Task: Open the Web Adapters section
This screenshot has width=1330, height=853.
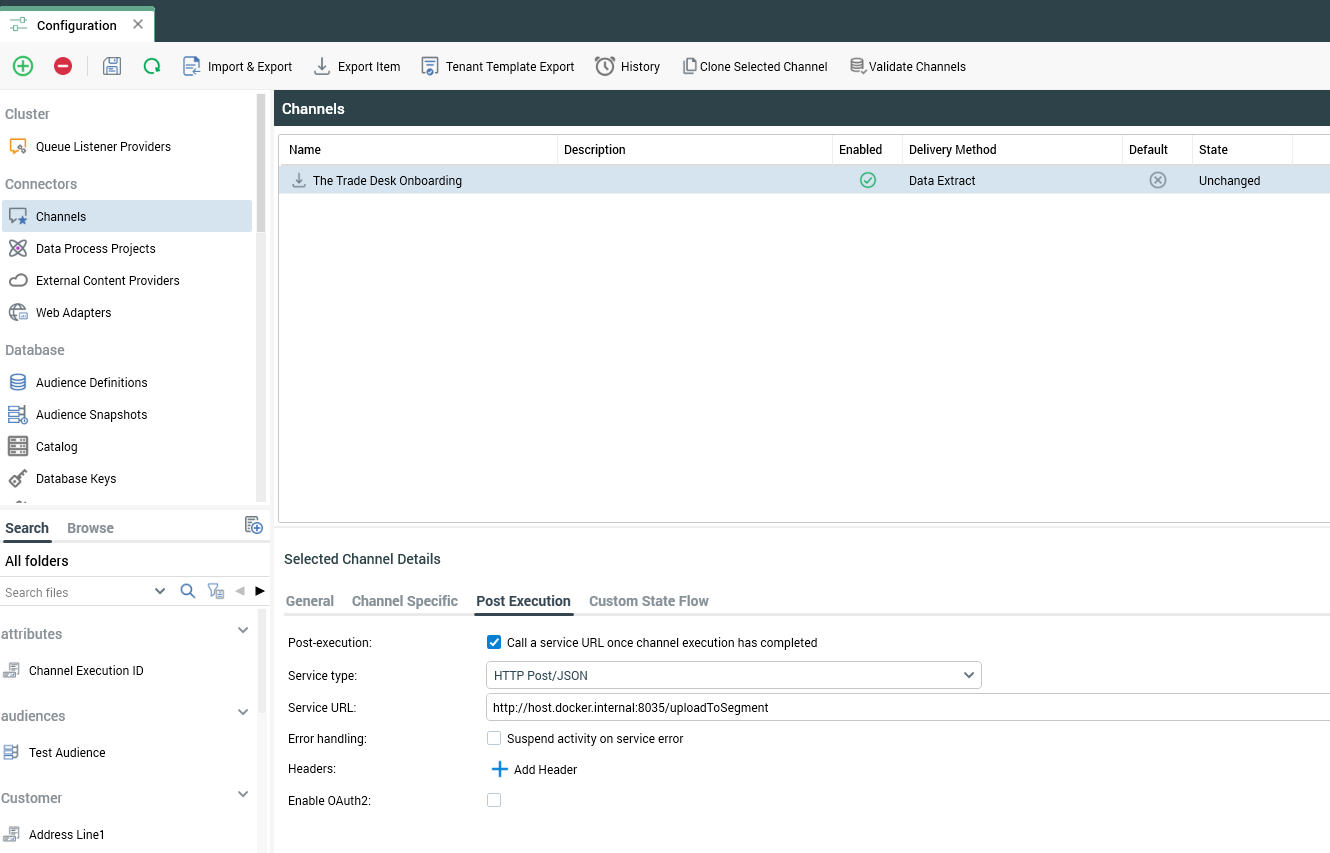Action: (74, 312)
